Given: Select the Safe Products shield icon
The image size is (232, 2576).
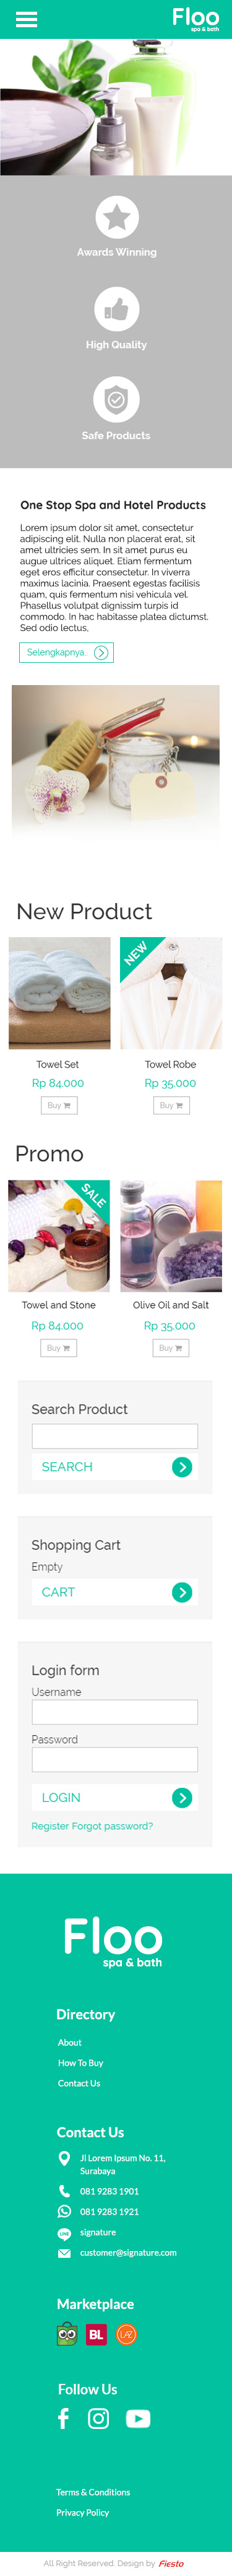Looking at the screenshot, I should 117,400.
